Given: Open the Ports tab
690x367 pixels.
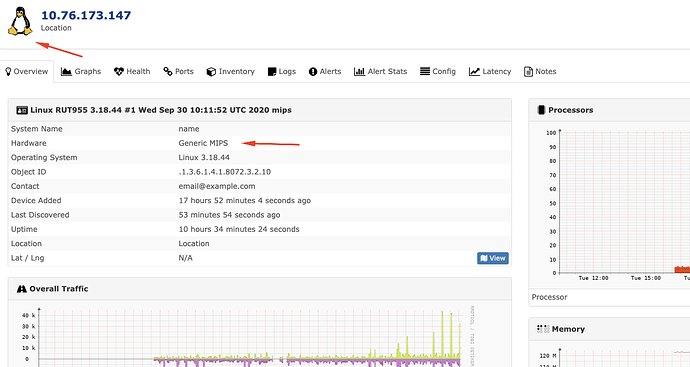Looking at the screenshot, I should click(178, 71).
